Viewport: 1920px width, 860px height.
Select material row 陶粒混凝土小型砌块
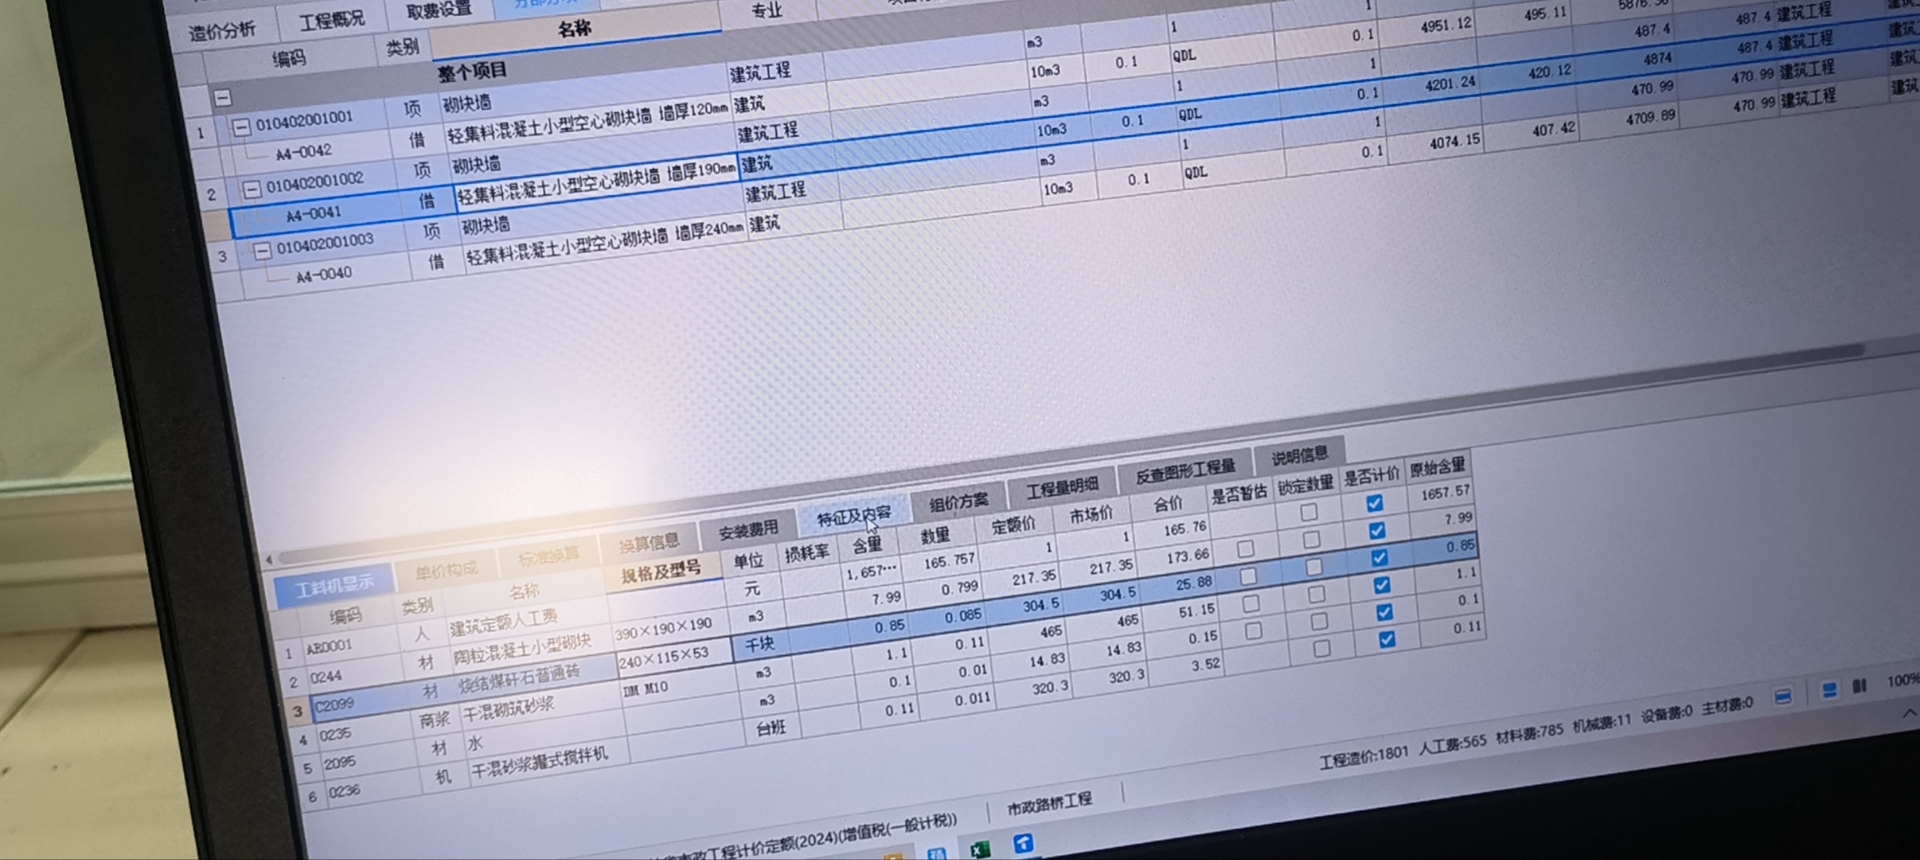(522, 650)
